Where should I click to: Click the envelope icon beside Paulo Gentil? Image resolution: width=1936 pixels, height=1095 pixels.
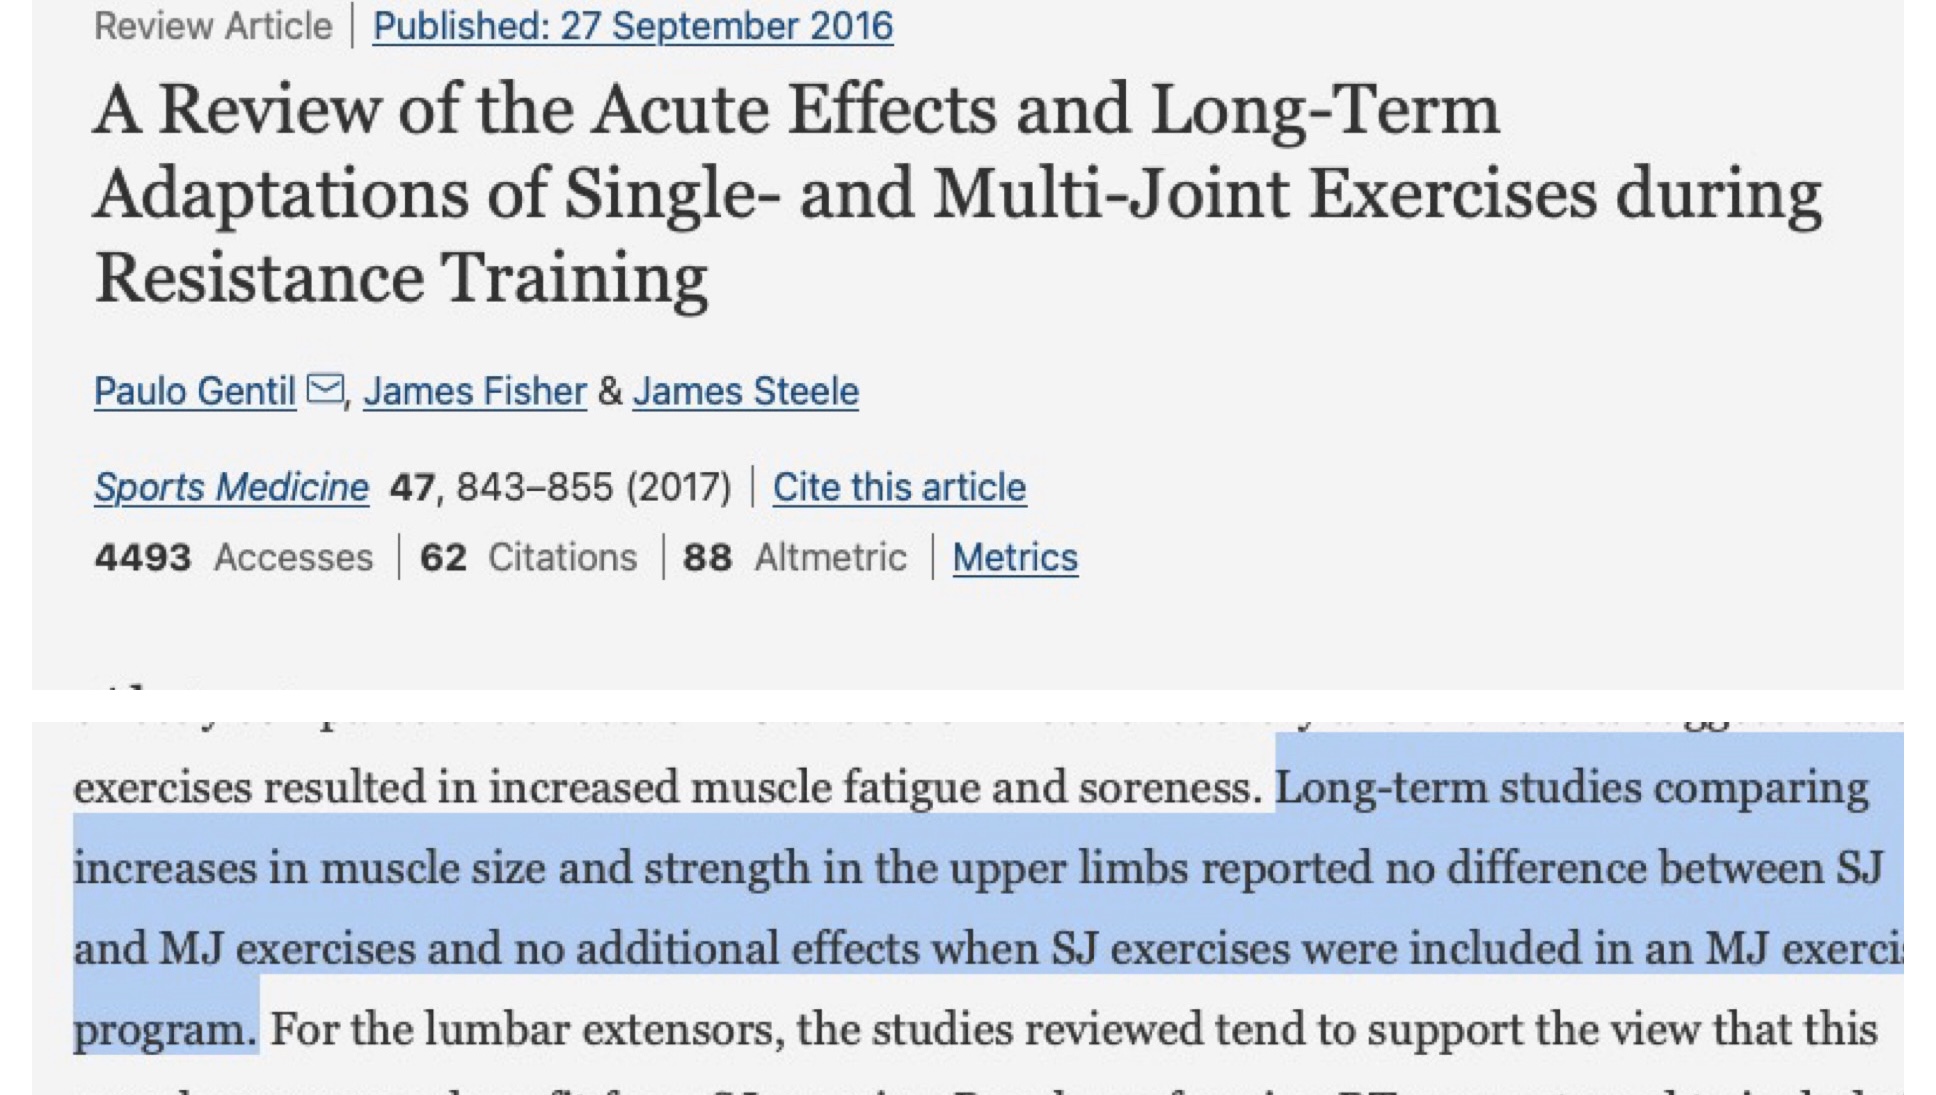[325, 388]
